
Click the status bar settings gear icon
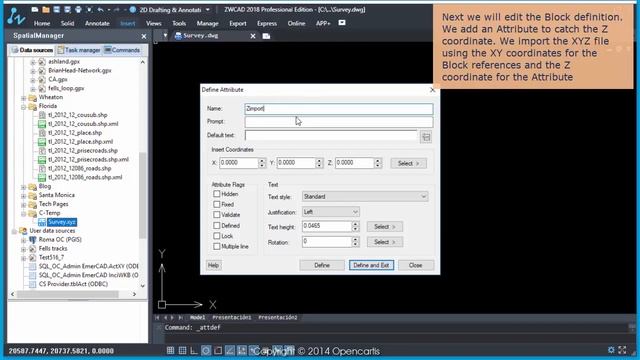pyautogui.click(x=611, y=350)
